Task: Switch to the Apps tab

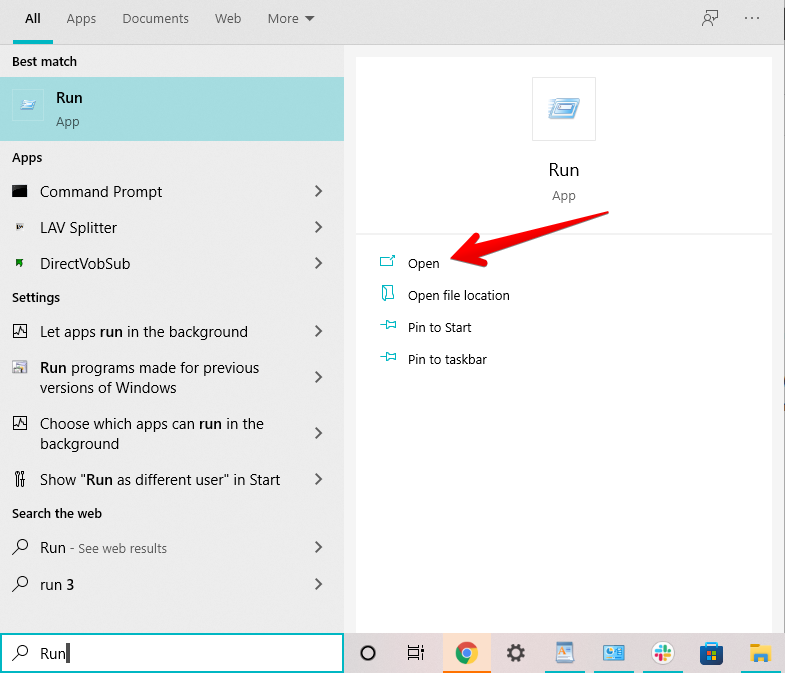Action: [x=81, y=19]
